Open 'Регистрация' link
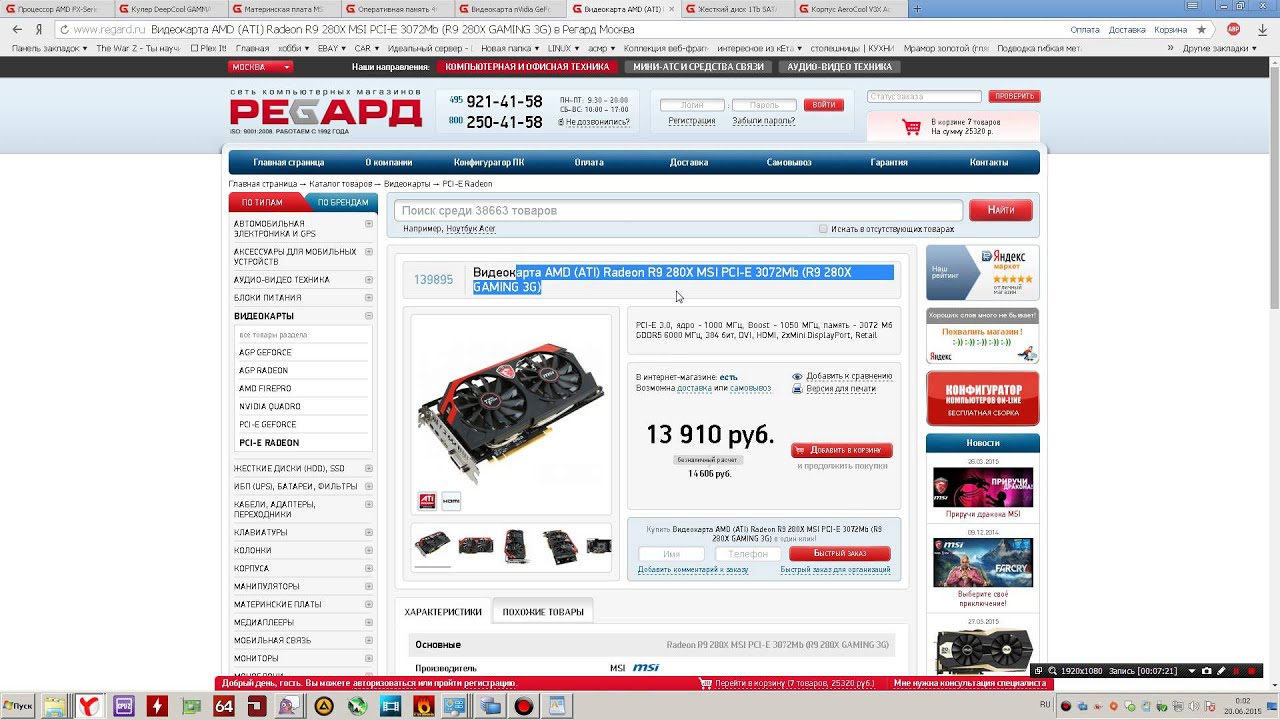Viewport: 1280px width, 720px height. point(692,121)
